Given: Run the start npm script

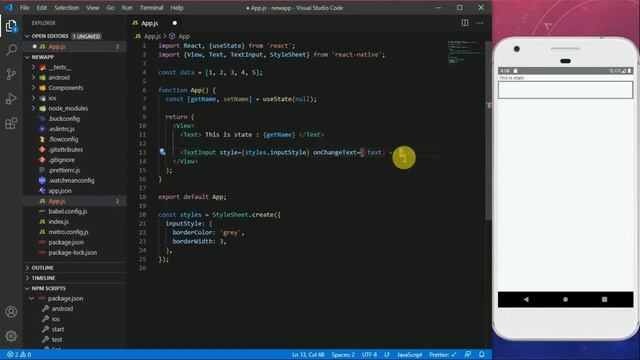Looking at the screenshot, I should [58, 329].
